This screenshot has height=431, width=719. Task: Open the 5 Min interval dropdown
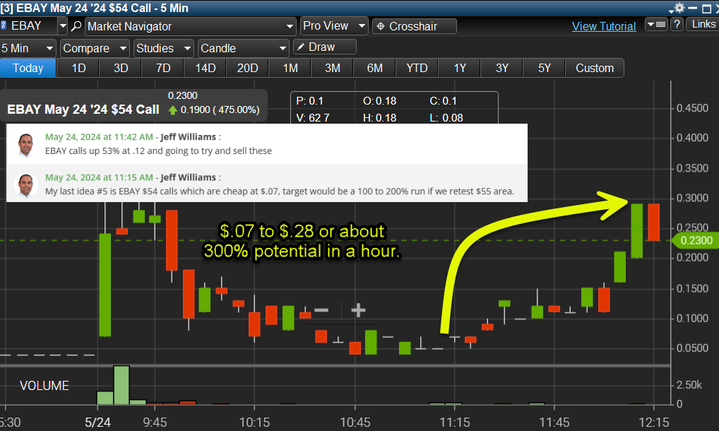tap(28, 48)
